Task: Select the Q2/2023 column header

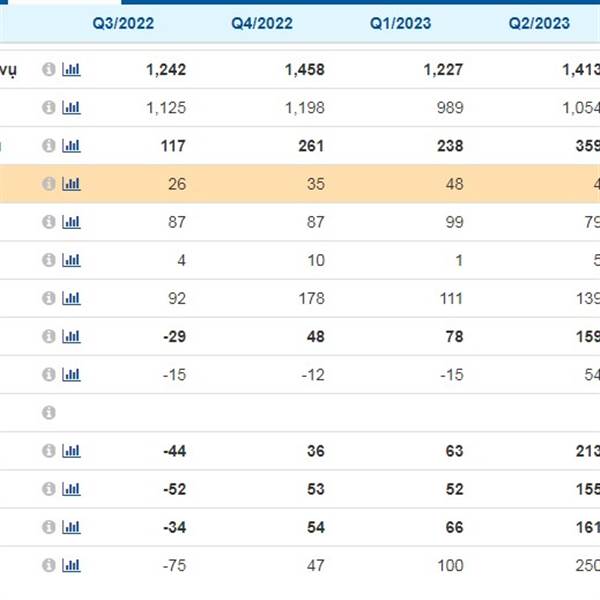Action: (539, 23)
